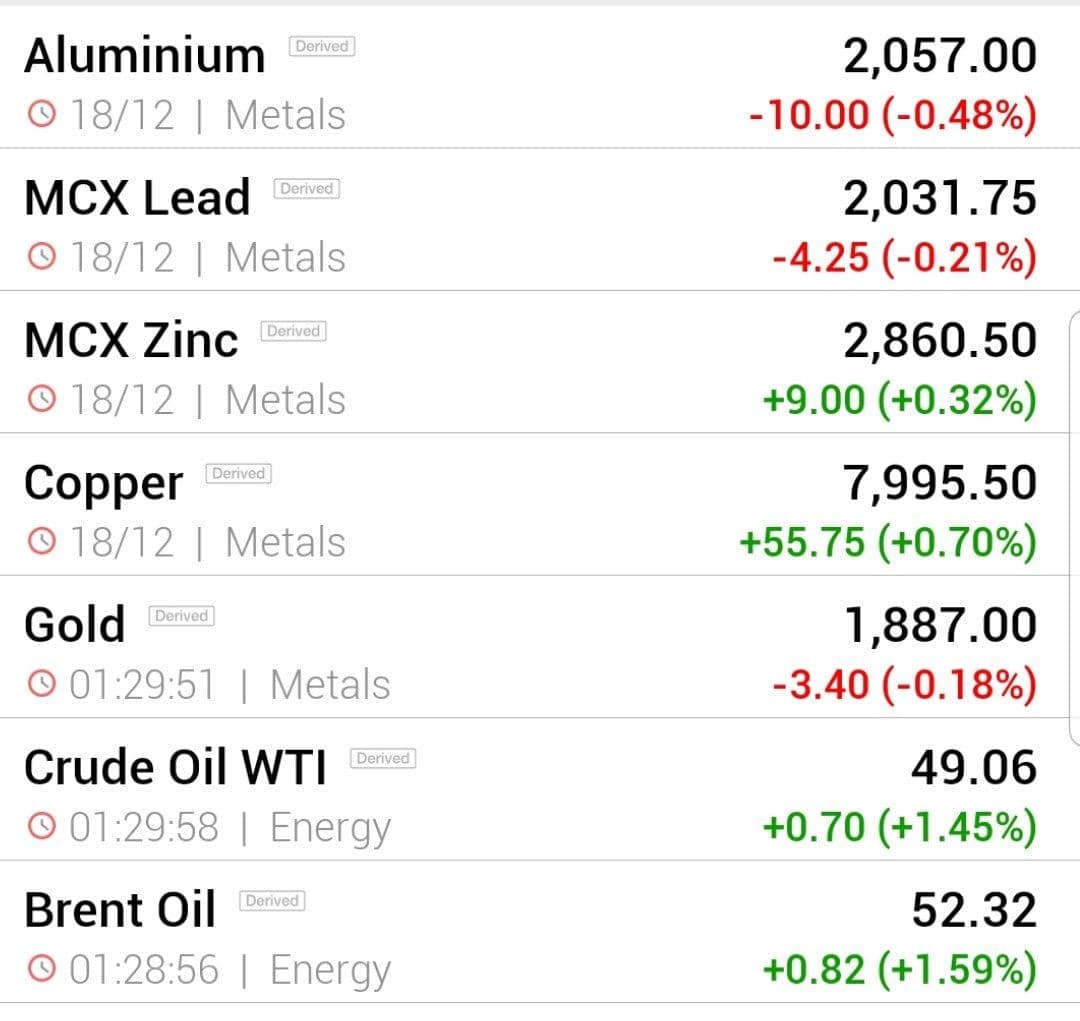Open the MCX Lead commodity entry

pos(540,220)
